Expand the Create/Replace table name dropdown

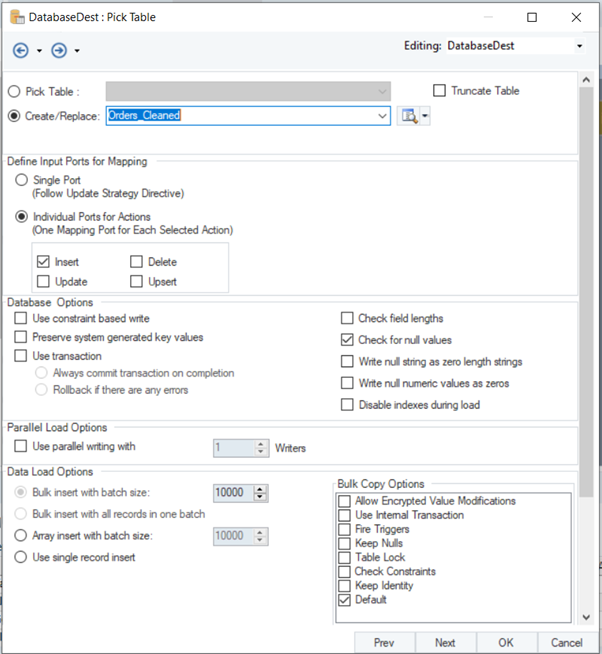[382, 117]
